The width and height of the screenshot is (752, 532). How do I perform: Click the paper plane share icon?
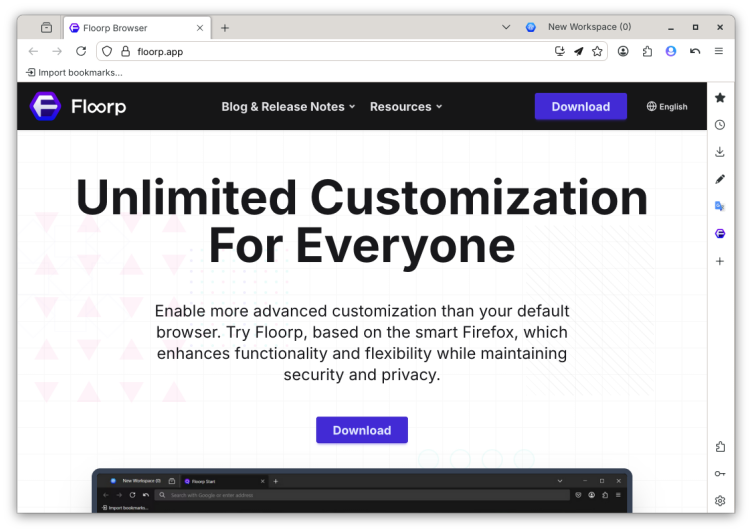pyautogui.click(x=579, y=51)
